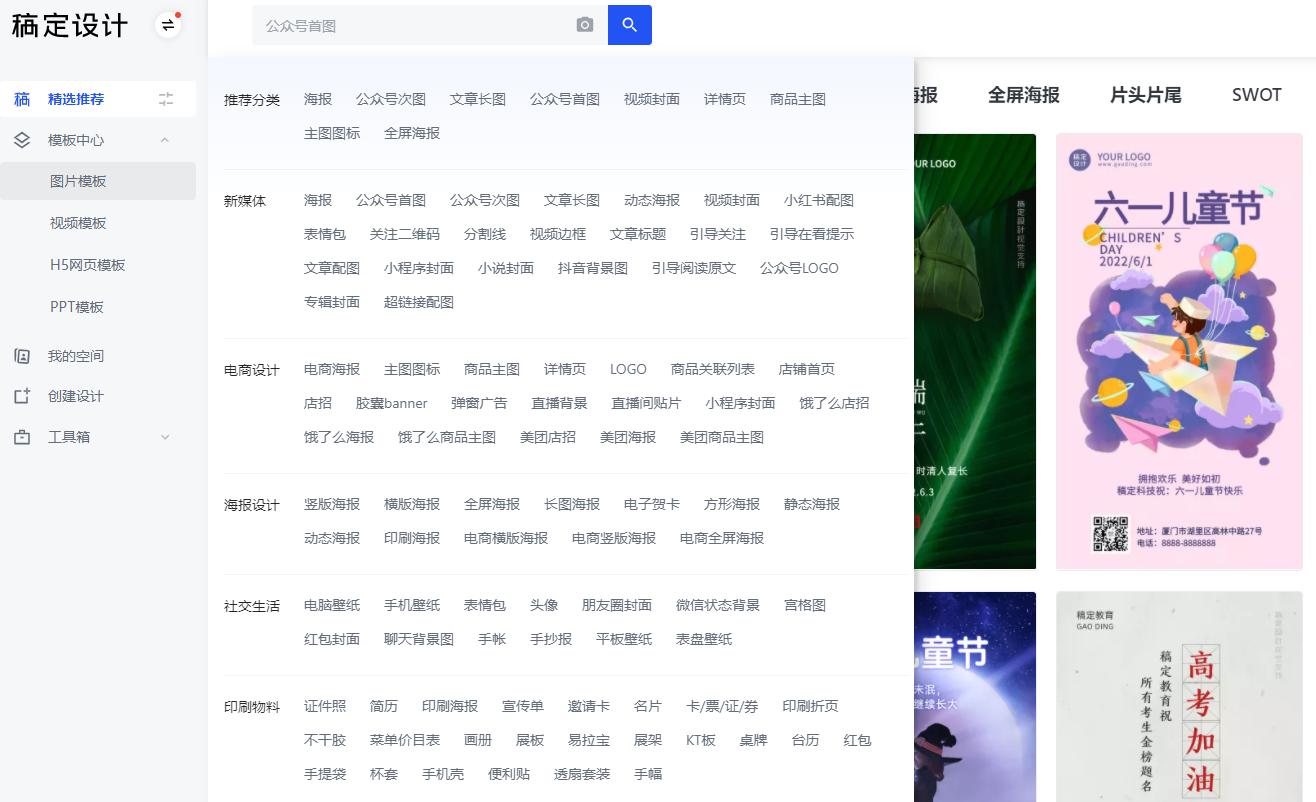The height and width of the screenshot is (802, 1316).
Task: Open the 六一儿童节 poster thumbnail
Action: pos(1178,350)
